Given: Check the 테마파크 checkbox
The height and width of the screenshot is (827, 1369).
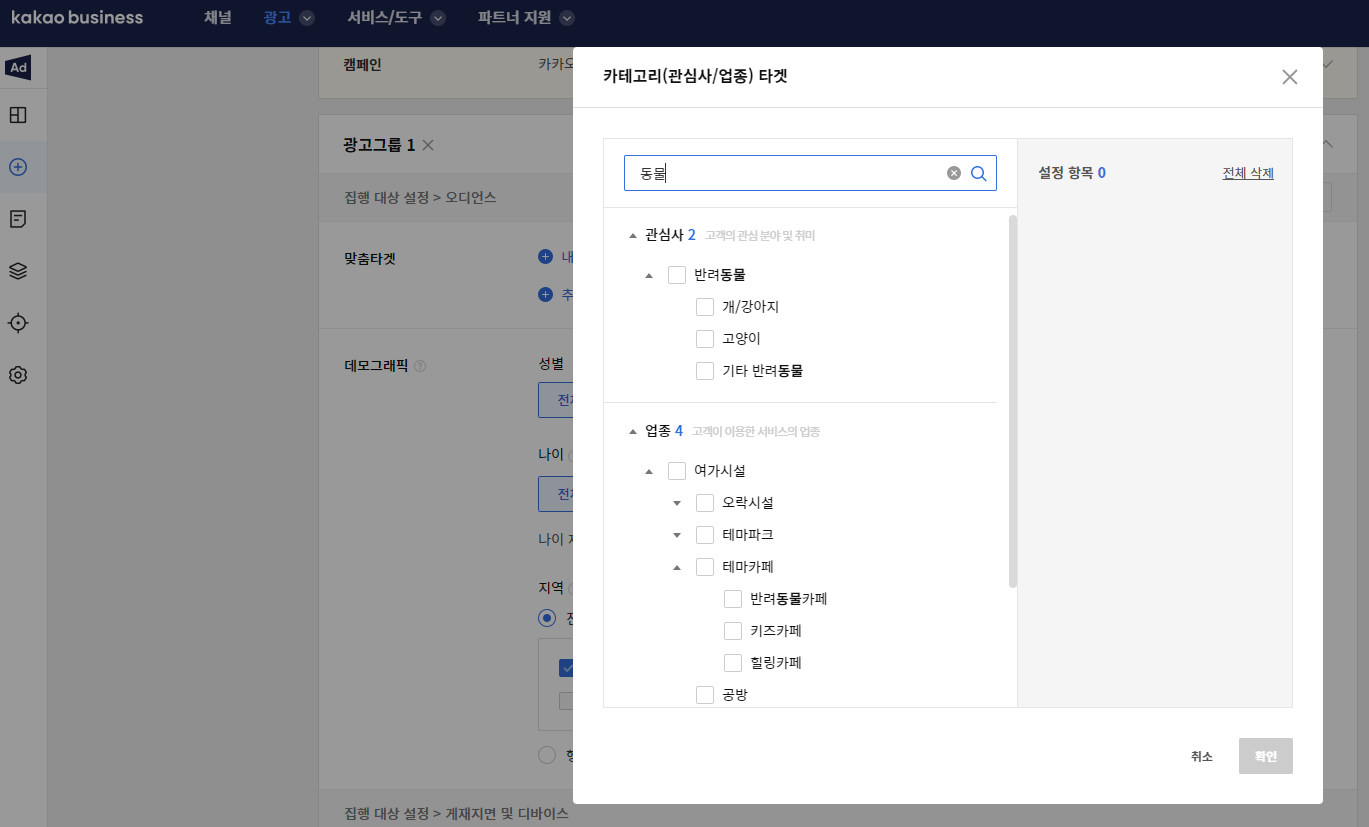Looking at the screenshot, I should [x=705, y=535].
